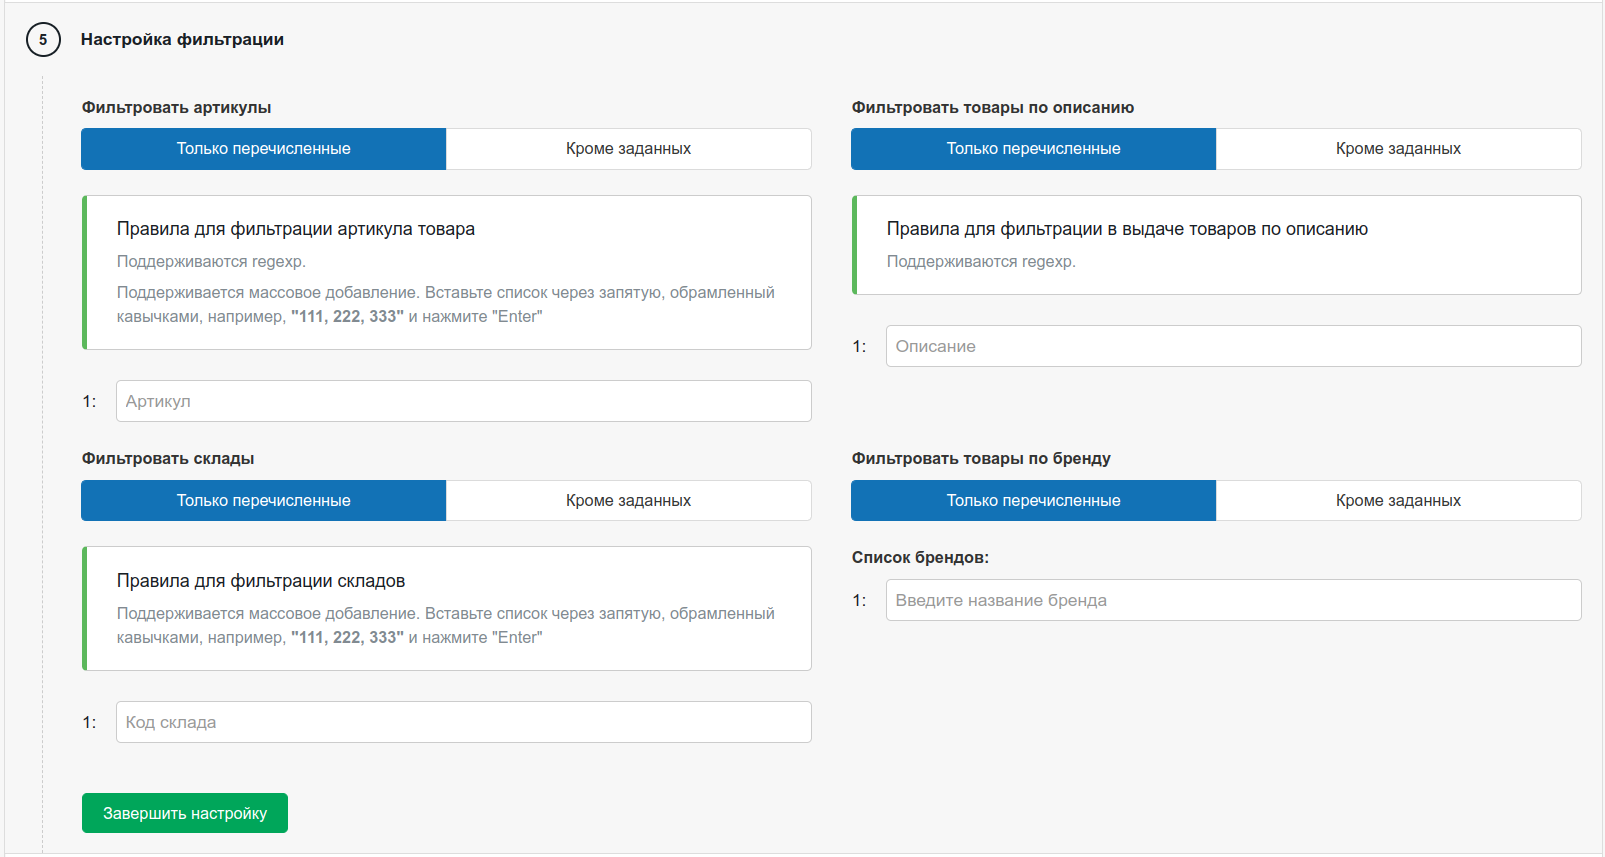Switch warehouse filter to "Кроме заданных"
This screenshot has height=857, width=1605.
point(628,501)
